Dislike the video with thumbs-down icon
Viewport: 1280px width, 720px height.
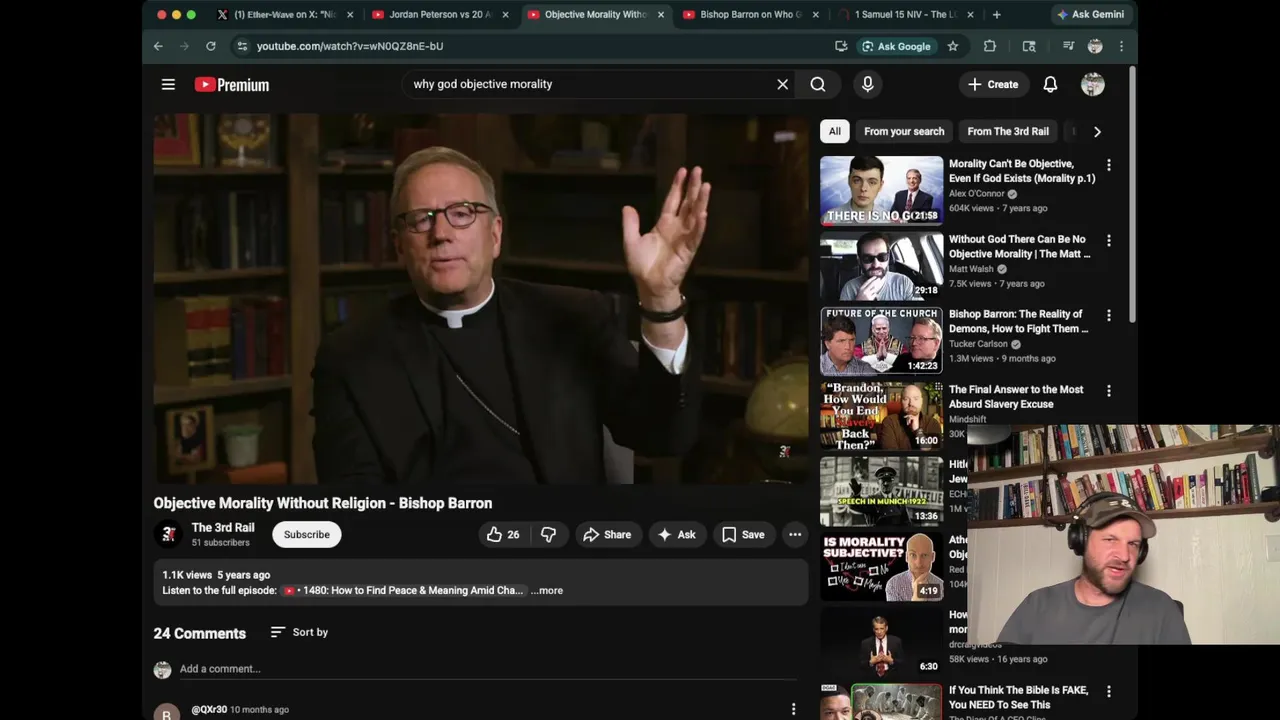[x=548, y=534]
